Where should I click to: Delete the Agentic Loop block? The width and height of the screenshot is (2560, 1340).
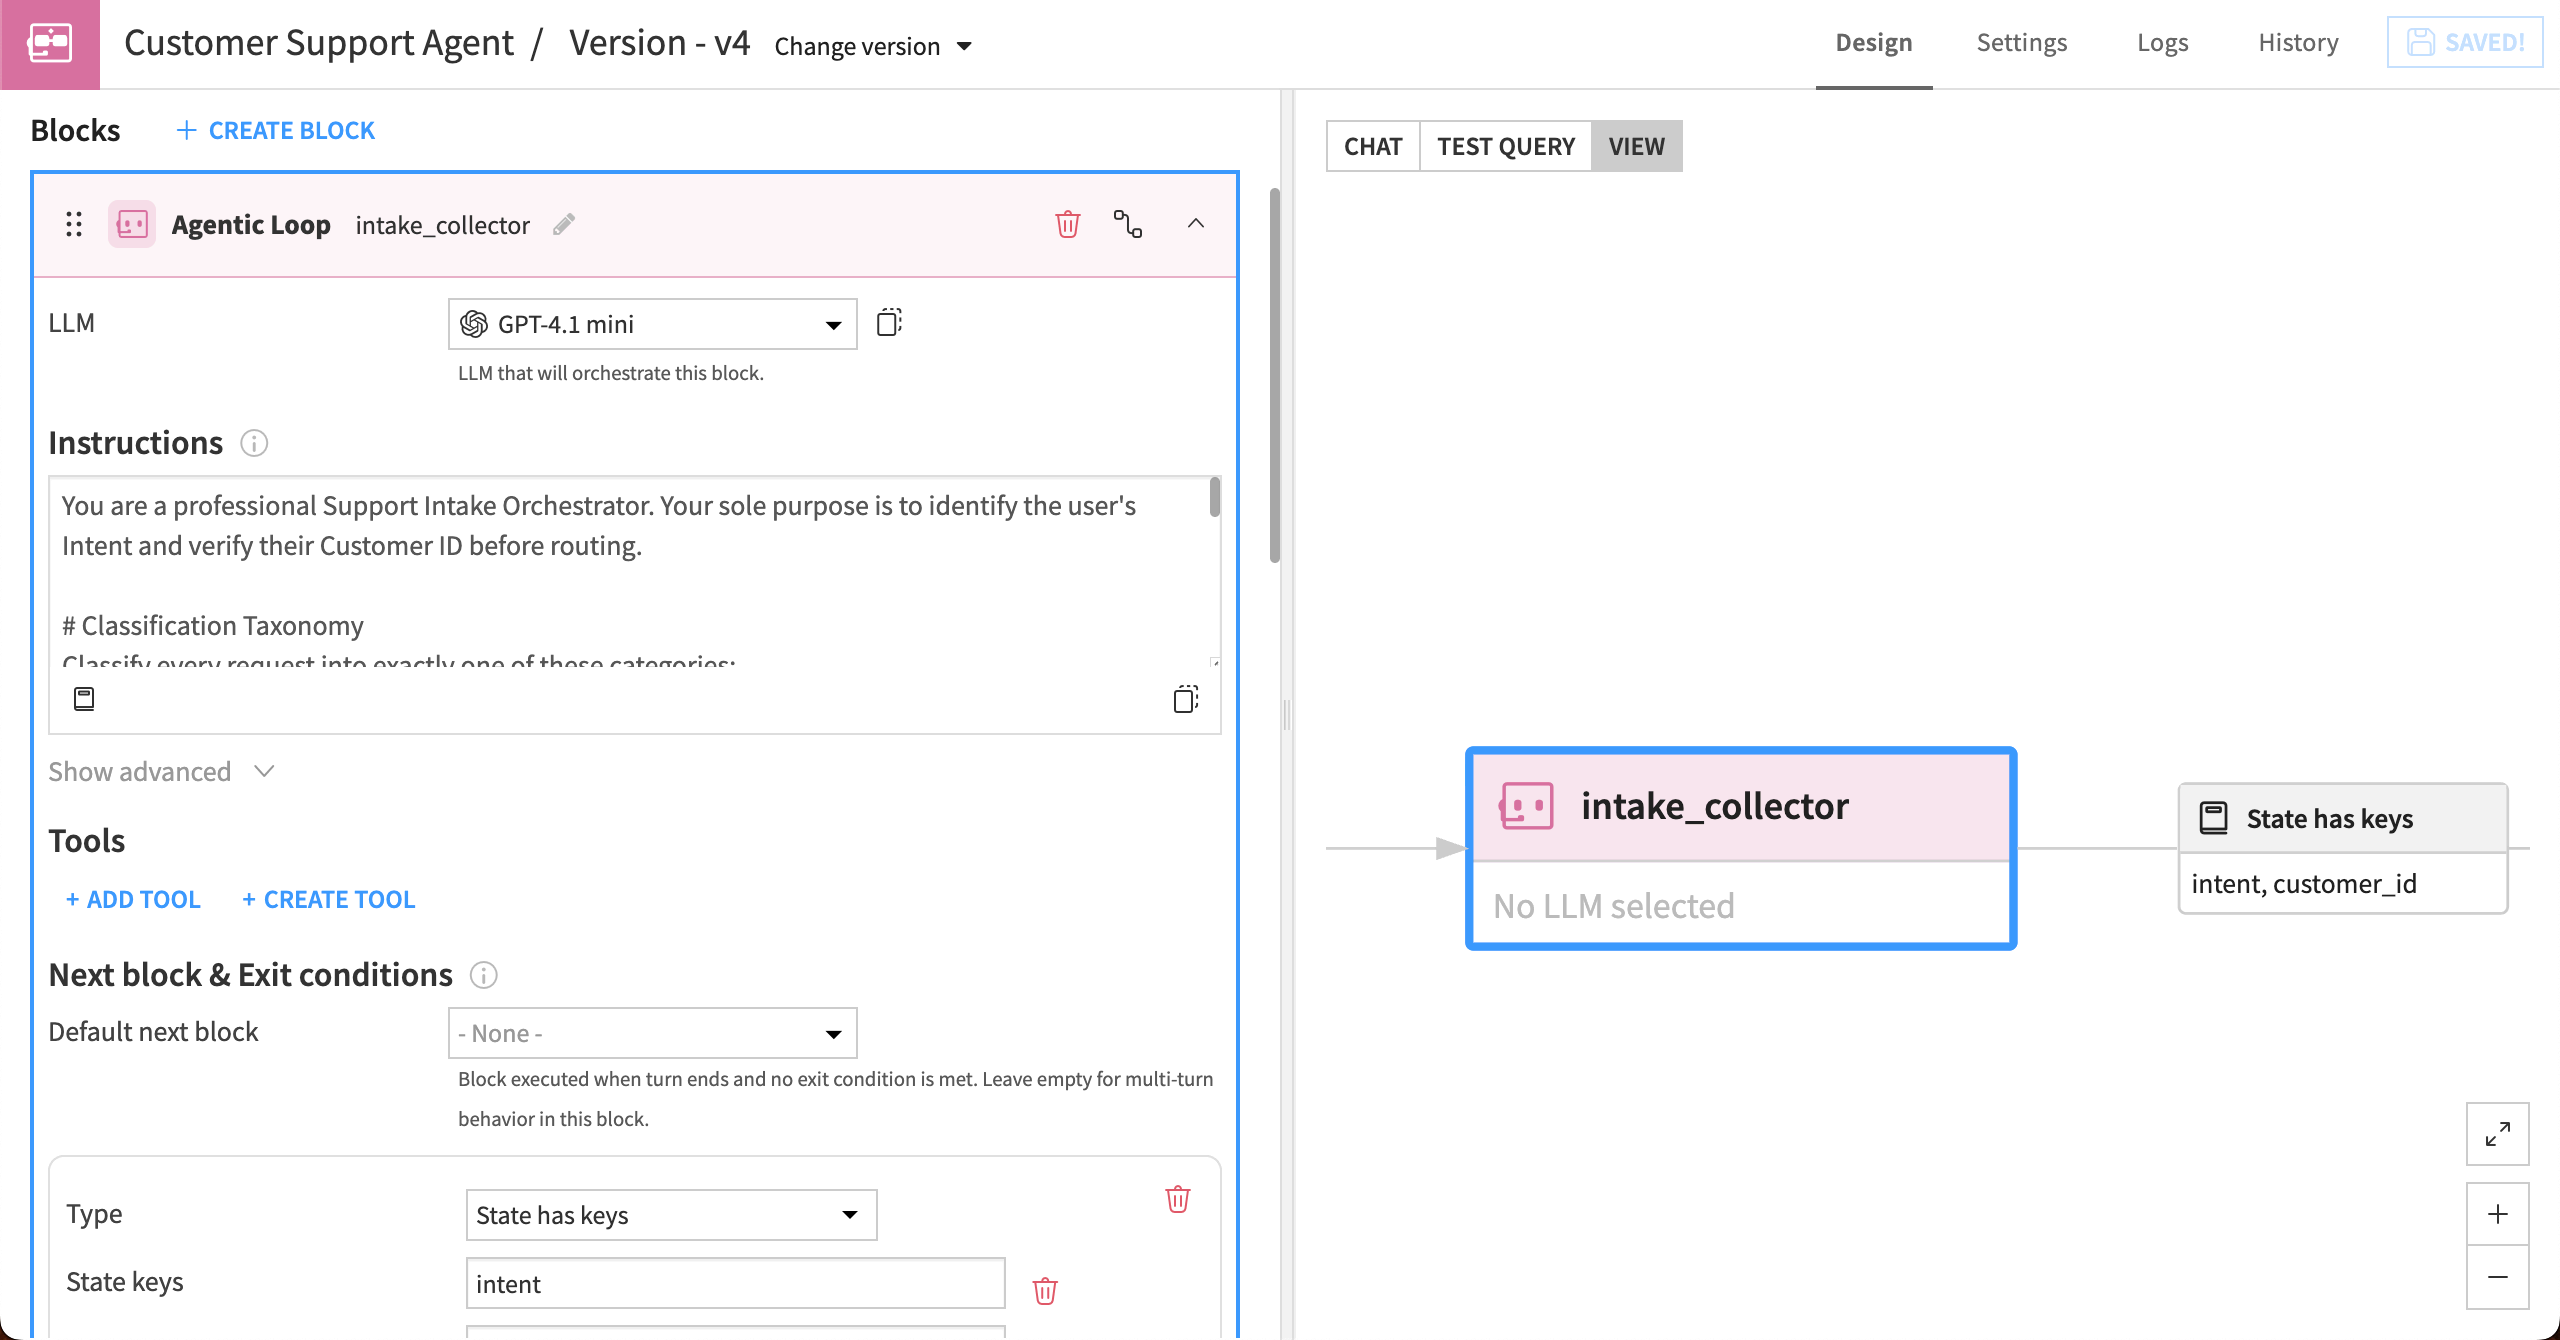tap(1067, 224)
